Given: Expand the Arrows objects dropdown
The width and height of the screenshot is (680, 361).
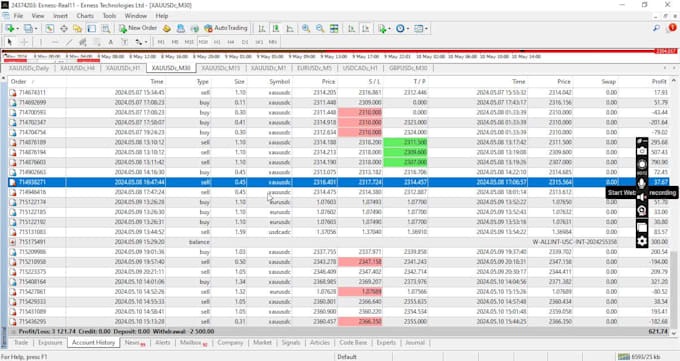Looking at the screenshot, I should (146, 42).
